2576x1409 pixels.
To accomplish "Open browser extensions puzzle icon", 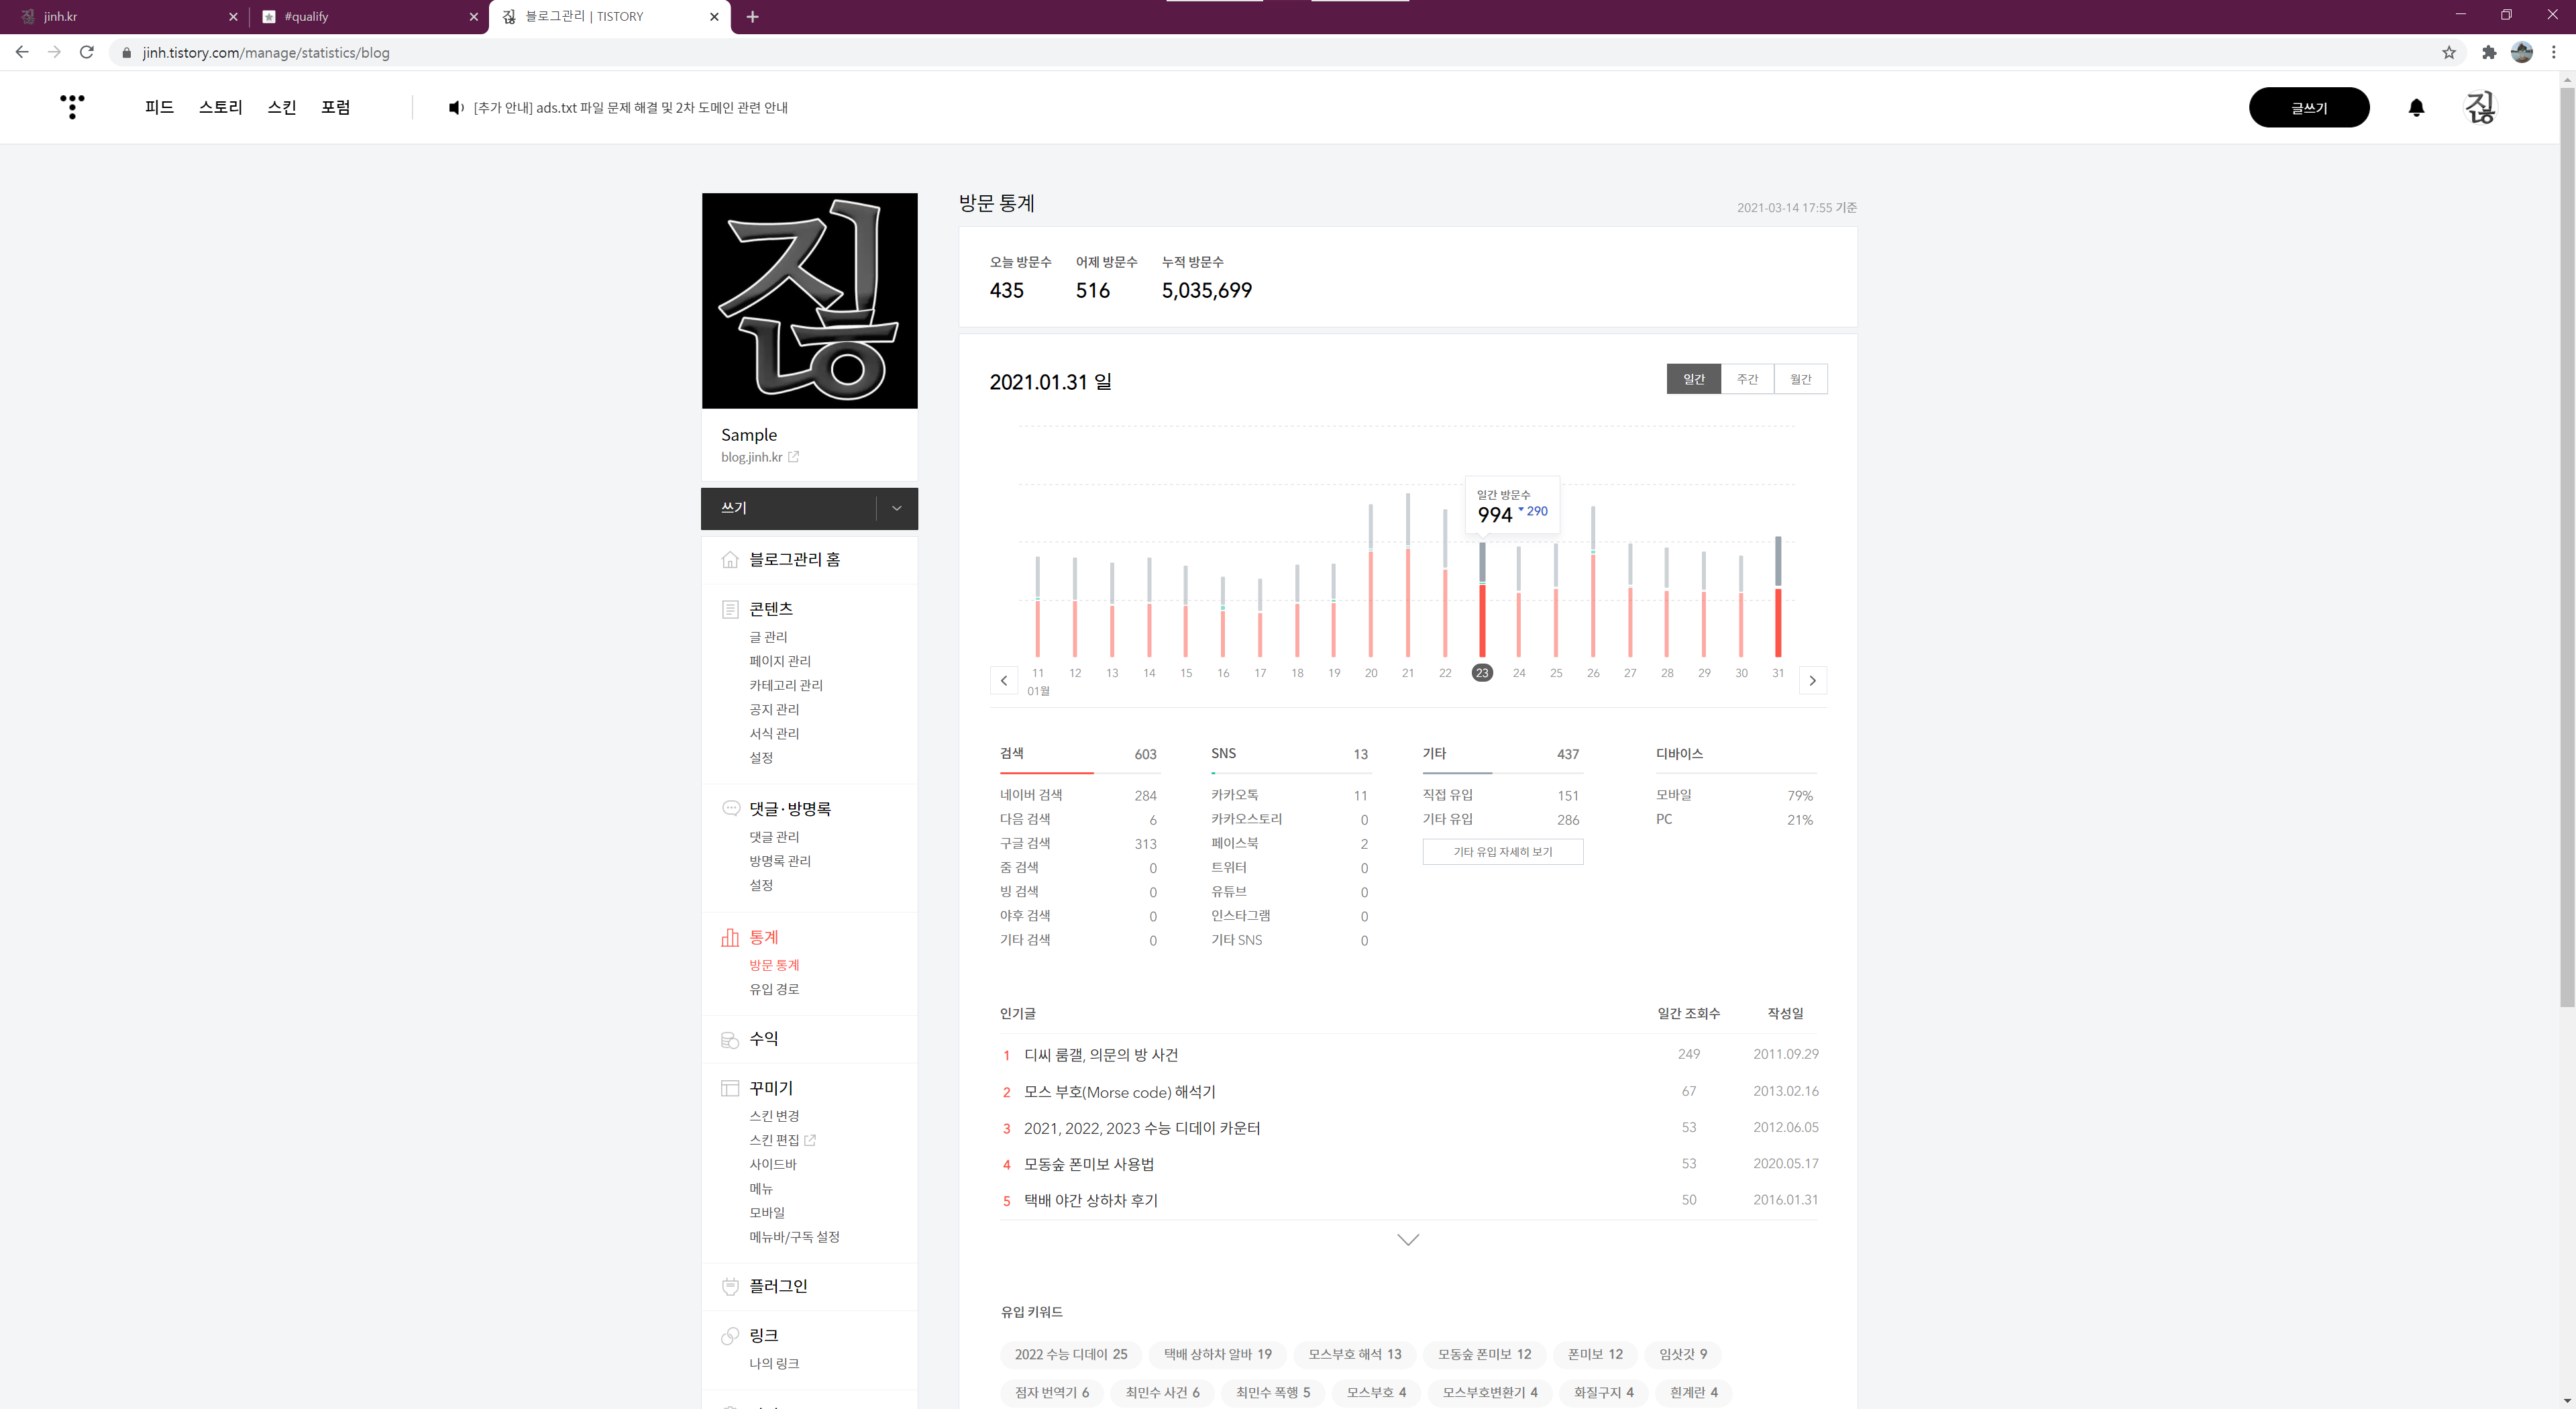I will [x=2488, y=52].
